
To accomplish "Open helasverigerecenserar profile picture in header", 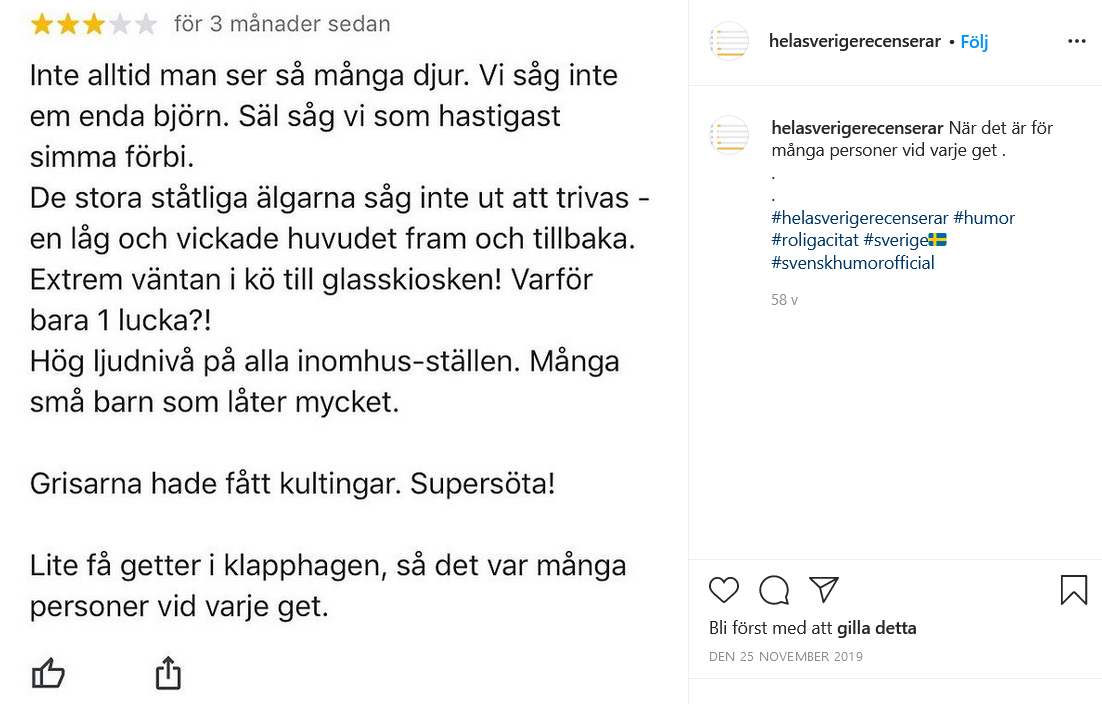I will [x=729, y=41].
